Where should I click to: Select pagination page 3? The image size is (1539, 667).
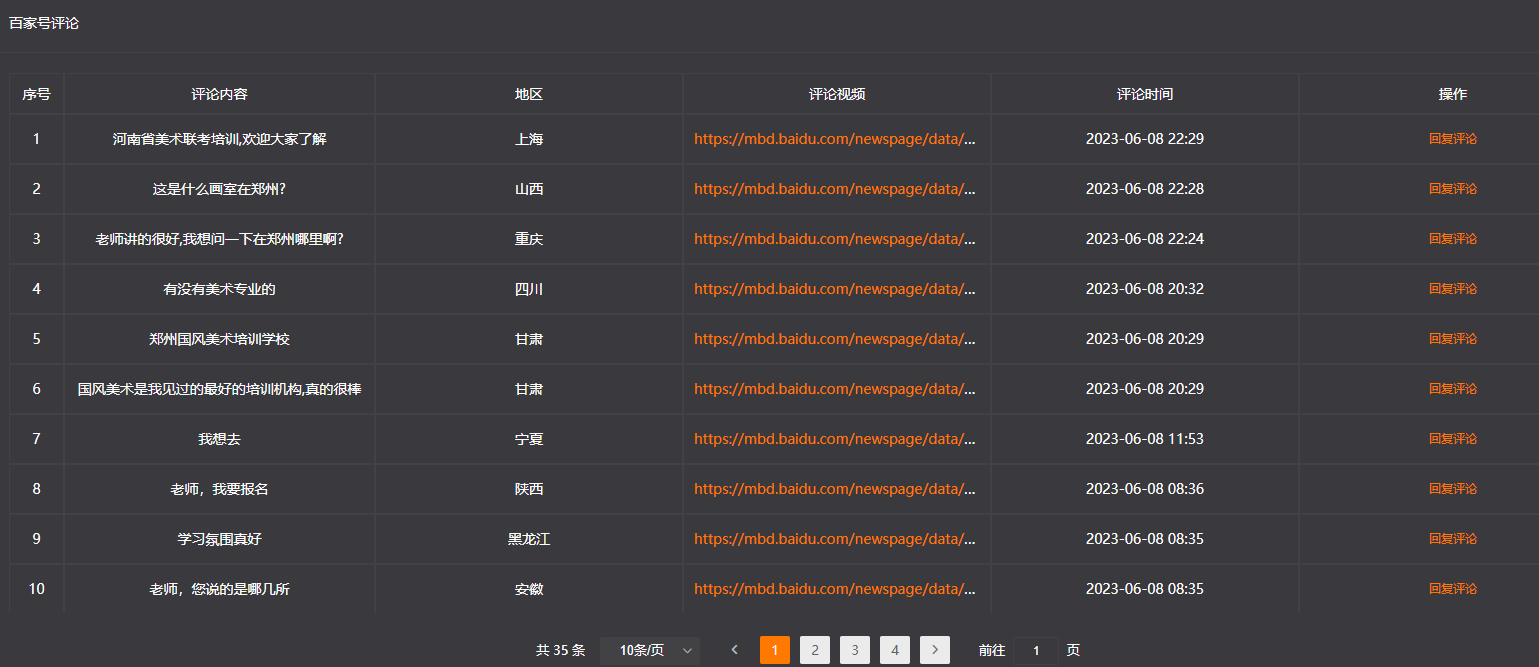(855, 650)
